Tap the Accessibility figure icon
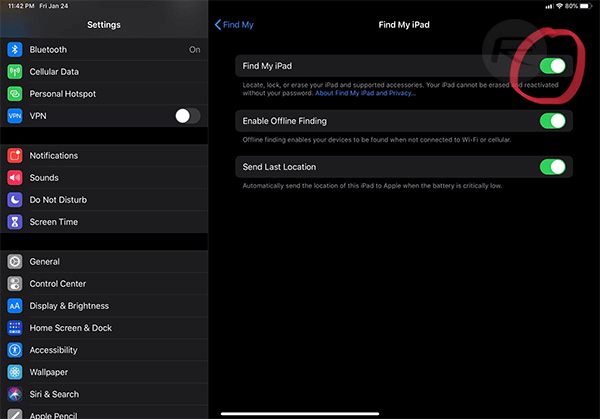The height and width of the screenshot is (419, 600). tap(15, 350)
